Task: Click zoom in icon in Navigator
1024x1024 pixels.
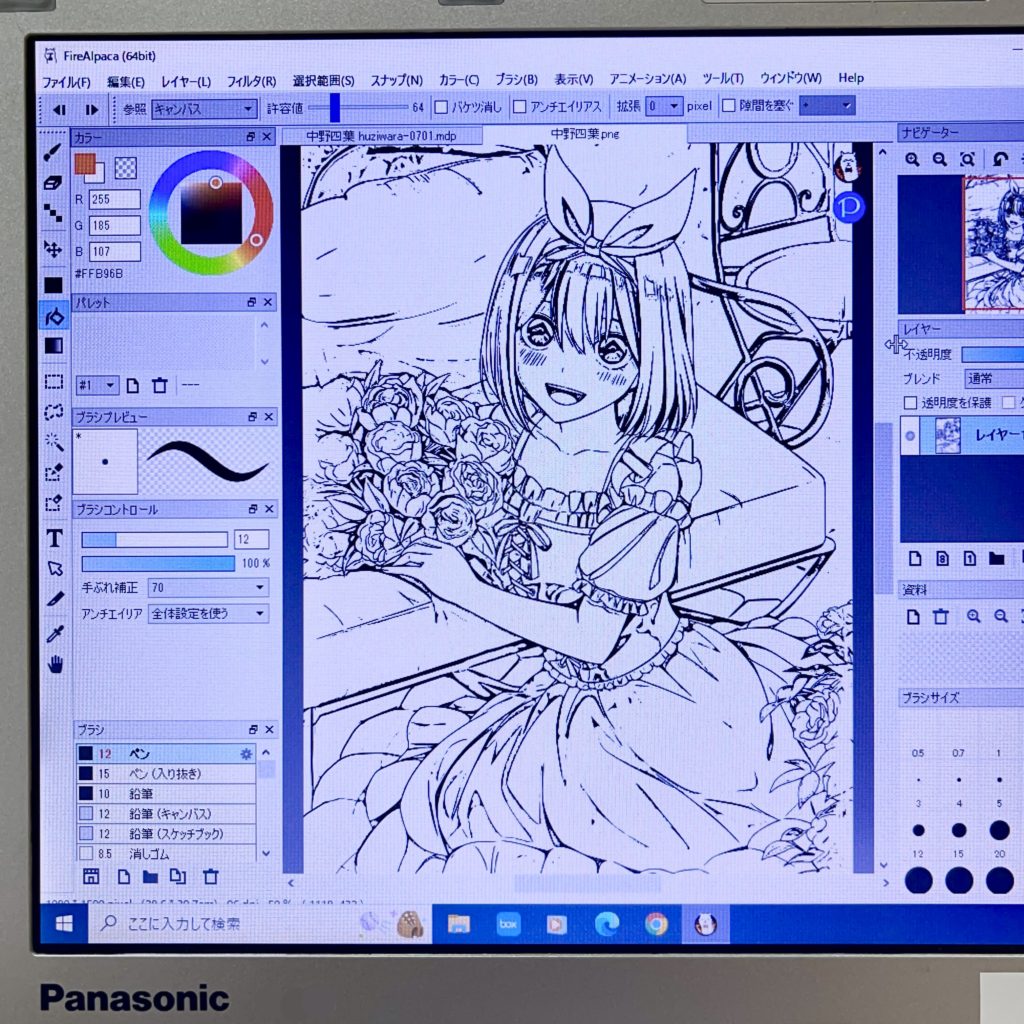Action: point(912,159)
